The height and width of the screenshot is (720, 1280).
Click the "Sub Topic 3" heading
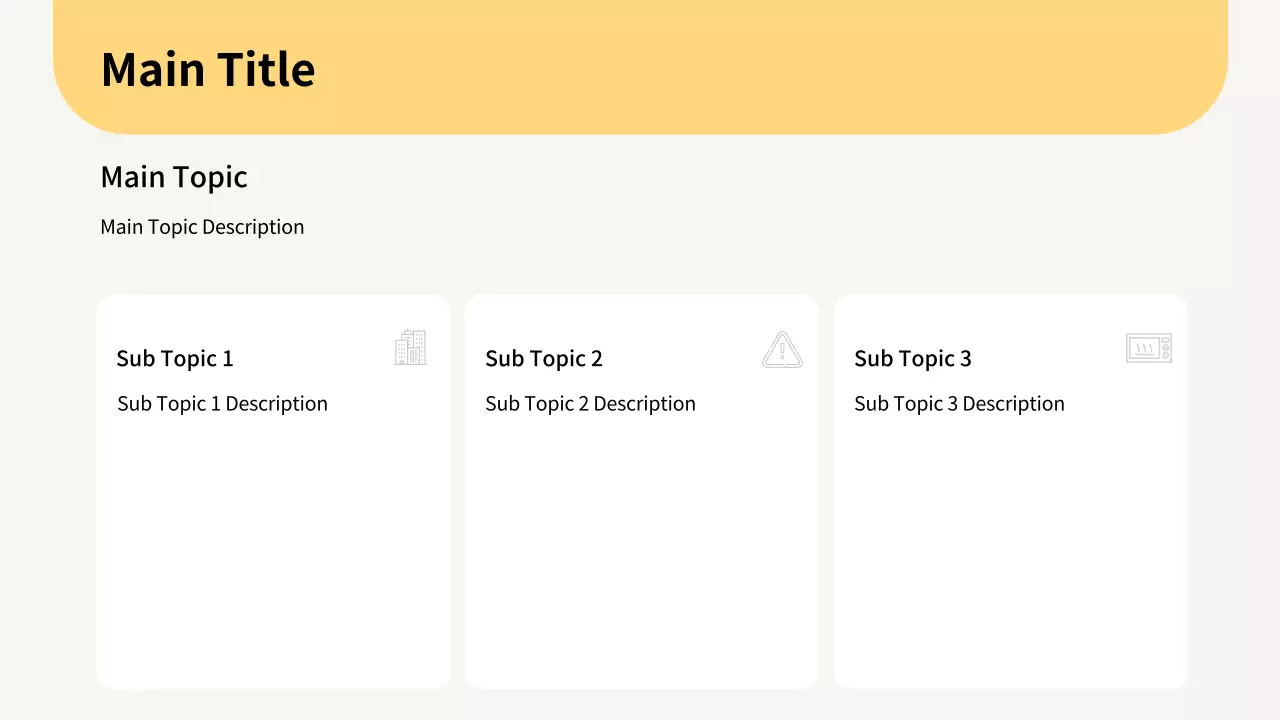(x=913, y=359)
